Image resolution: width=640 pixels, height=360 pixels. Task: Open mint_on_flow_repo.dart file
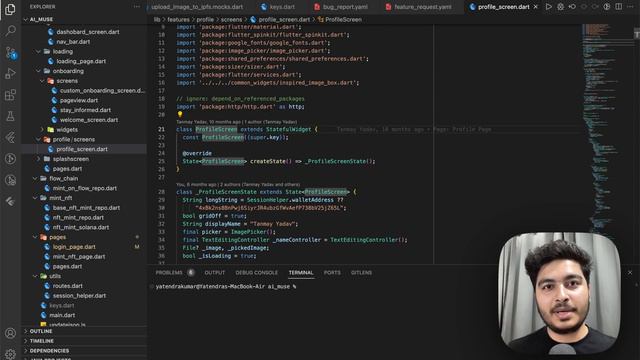click(84, 188)
